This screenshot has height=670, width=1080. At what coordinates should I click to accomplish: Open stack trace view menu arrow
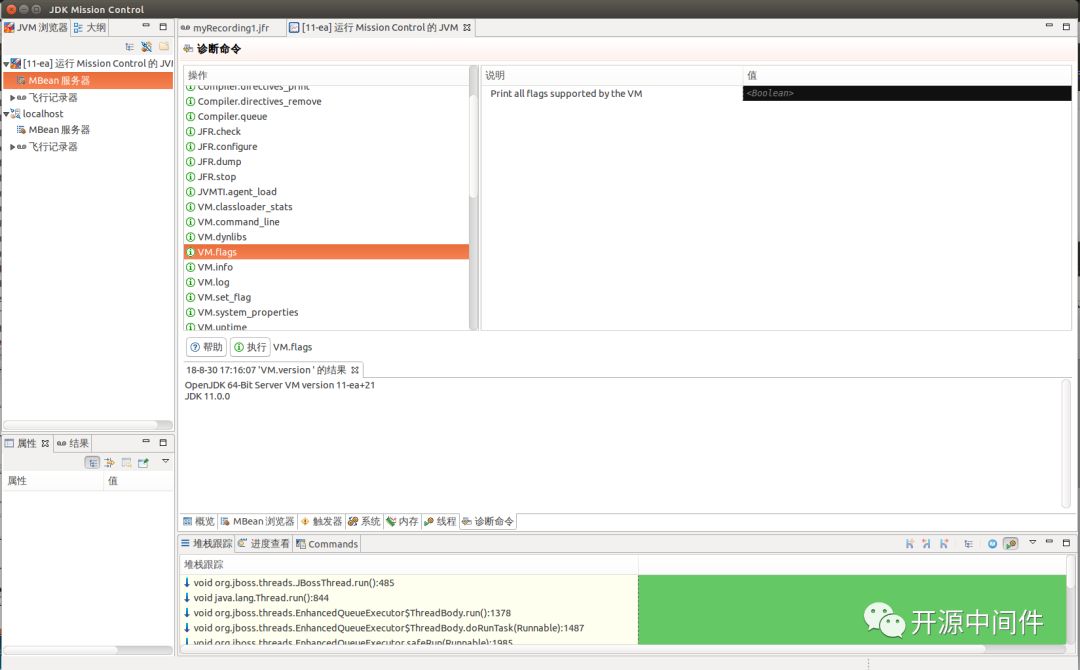(1032, 542)
